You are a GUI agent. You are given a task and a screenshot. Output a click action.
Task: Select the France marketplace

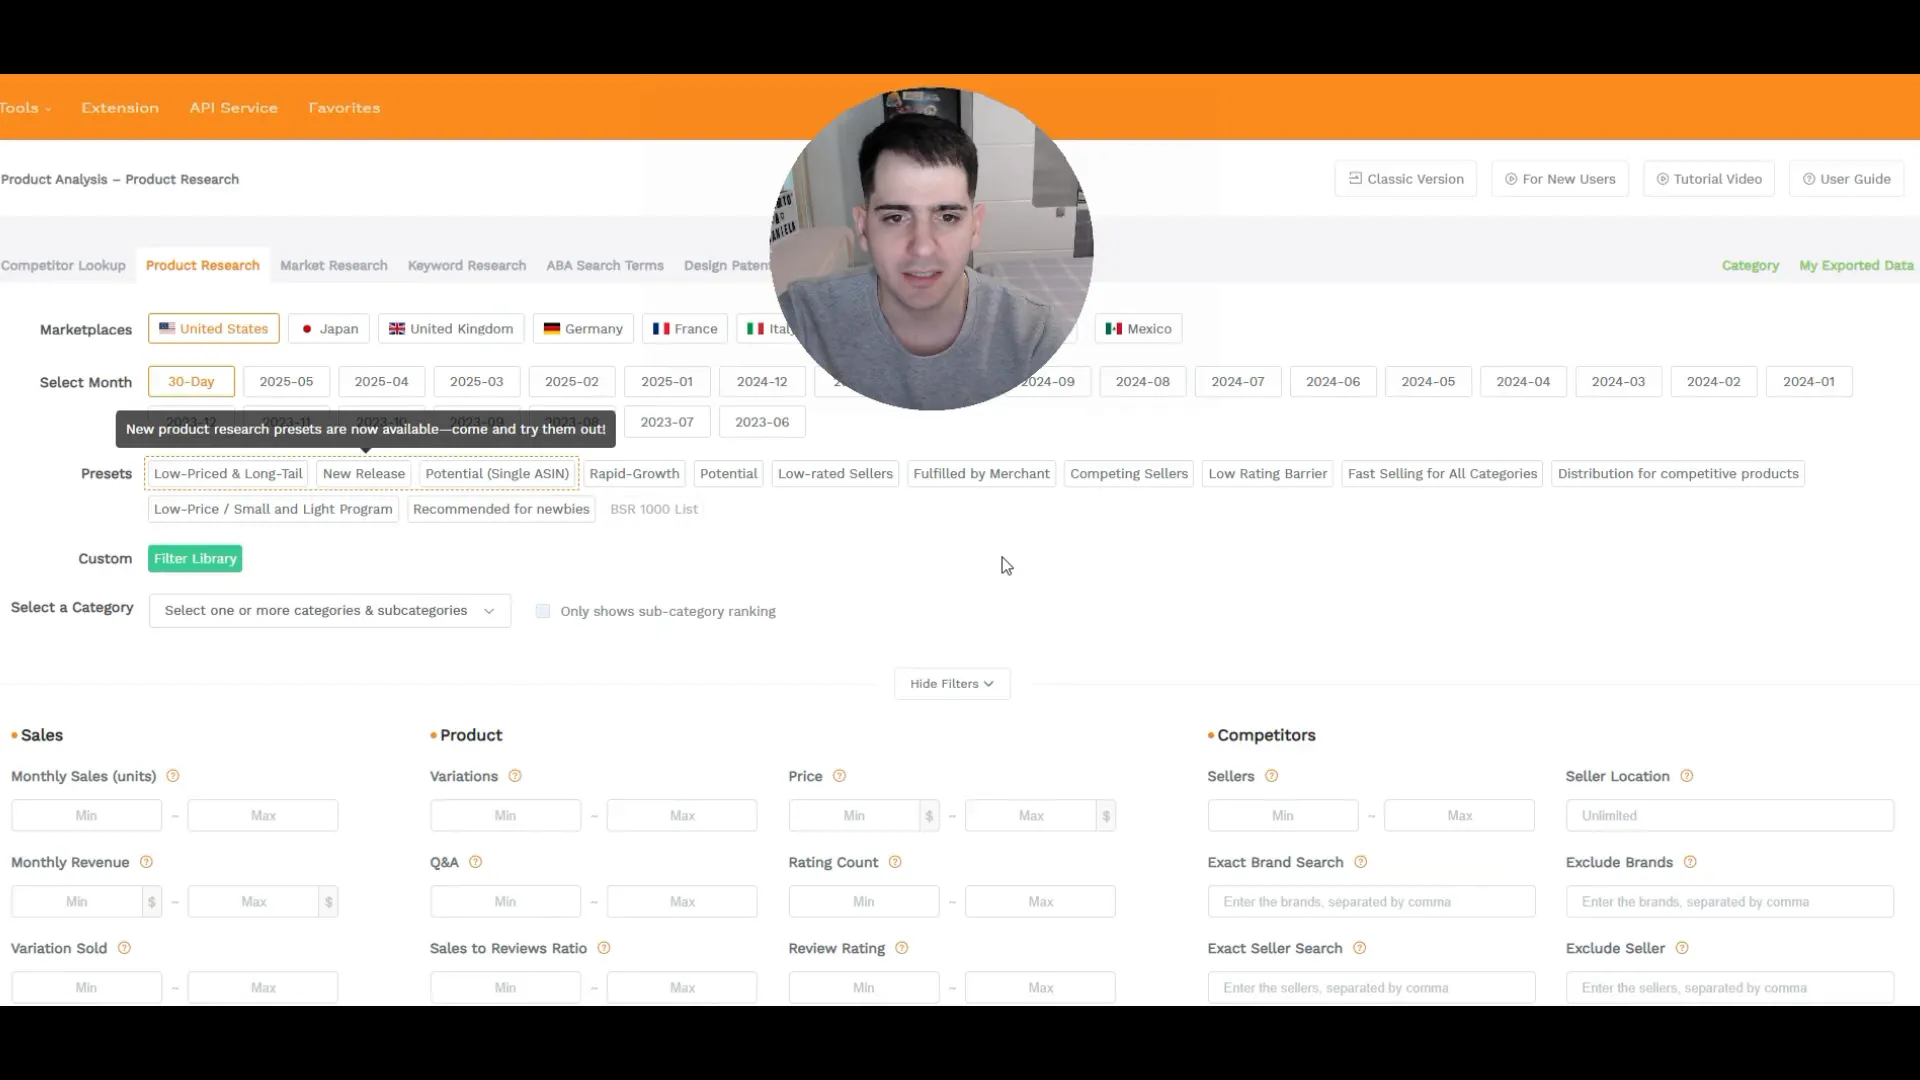(685, 329)
